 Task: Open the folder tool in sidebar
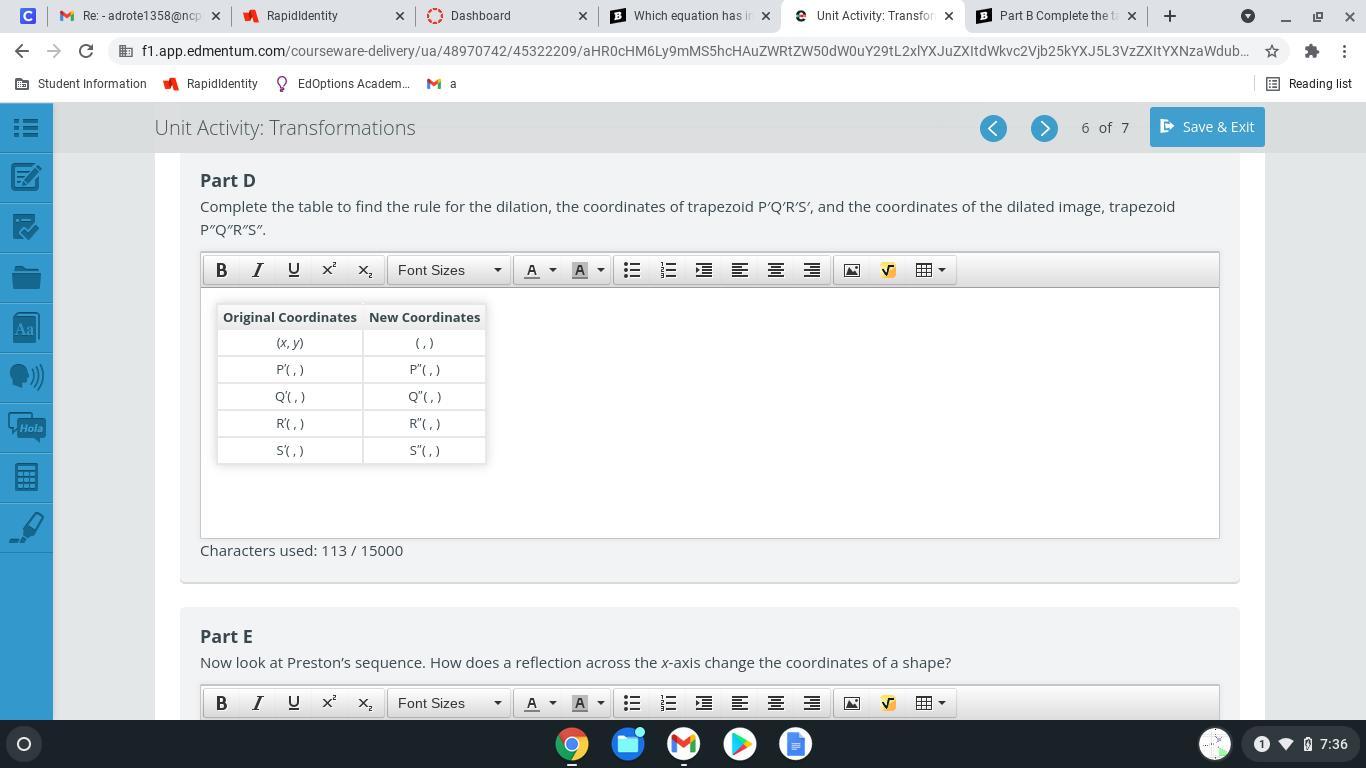pyautogui.click(x=26, y=277)
